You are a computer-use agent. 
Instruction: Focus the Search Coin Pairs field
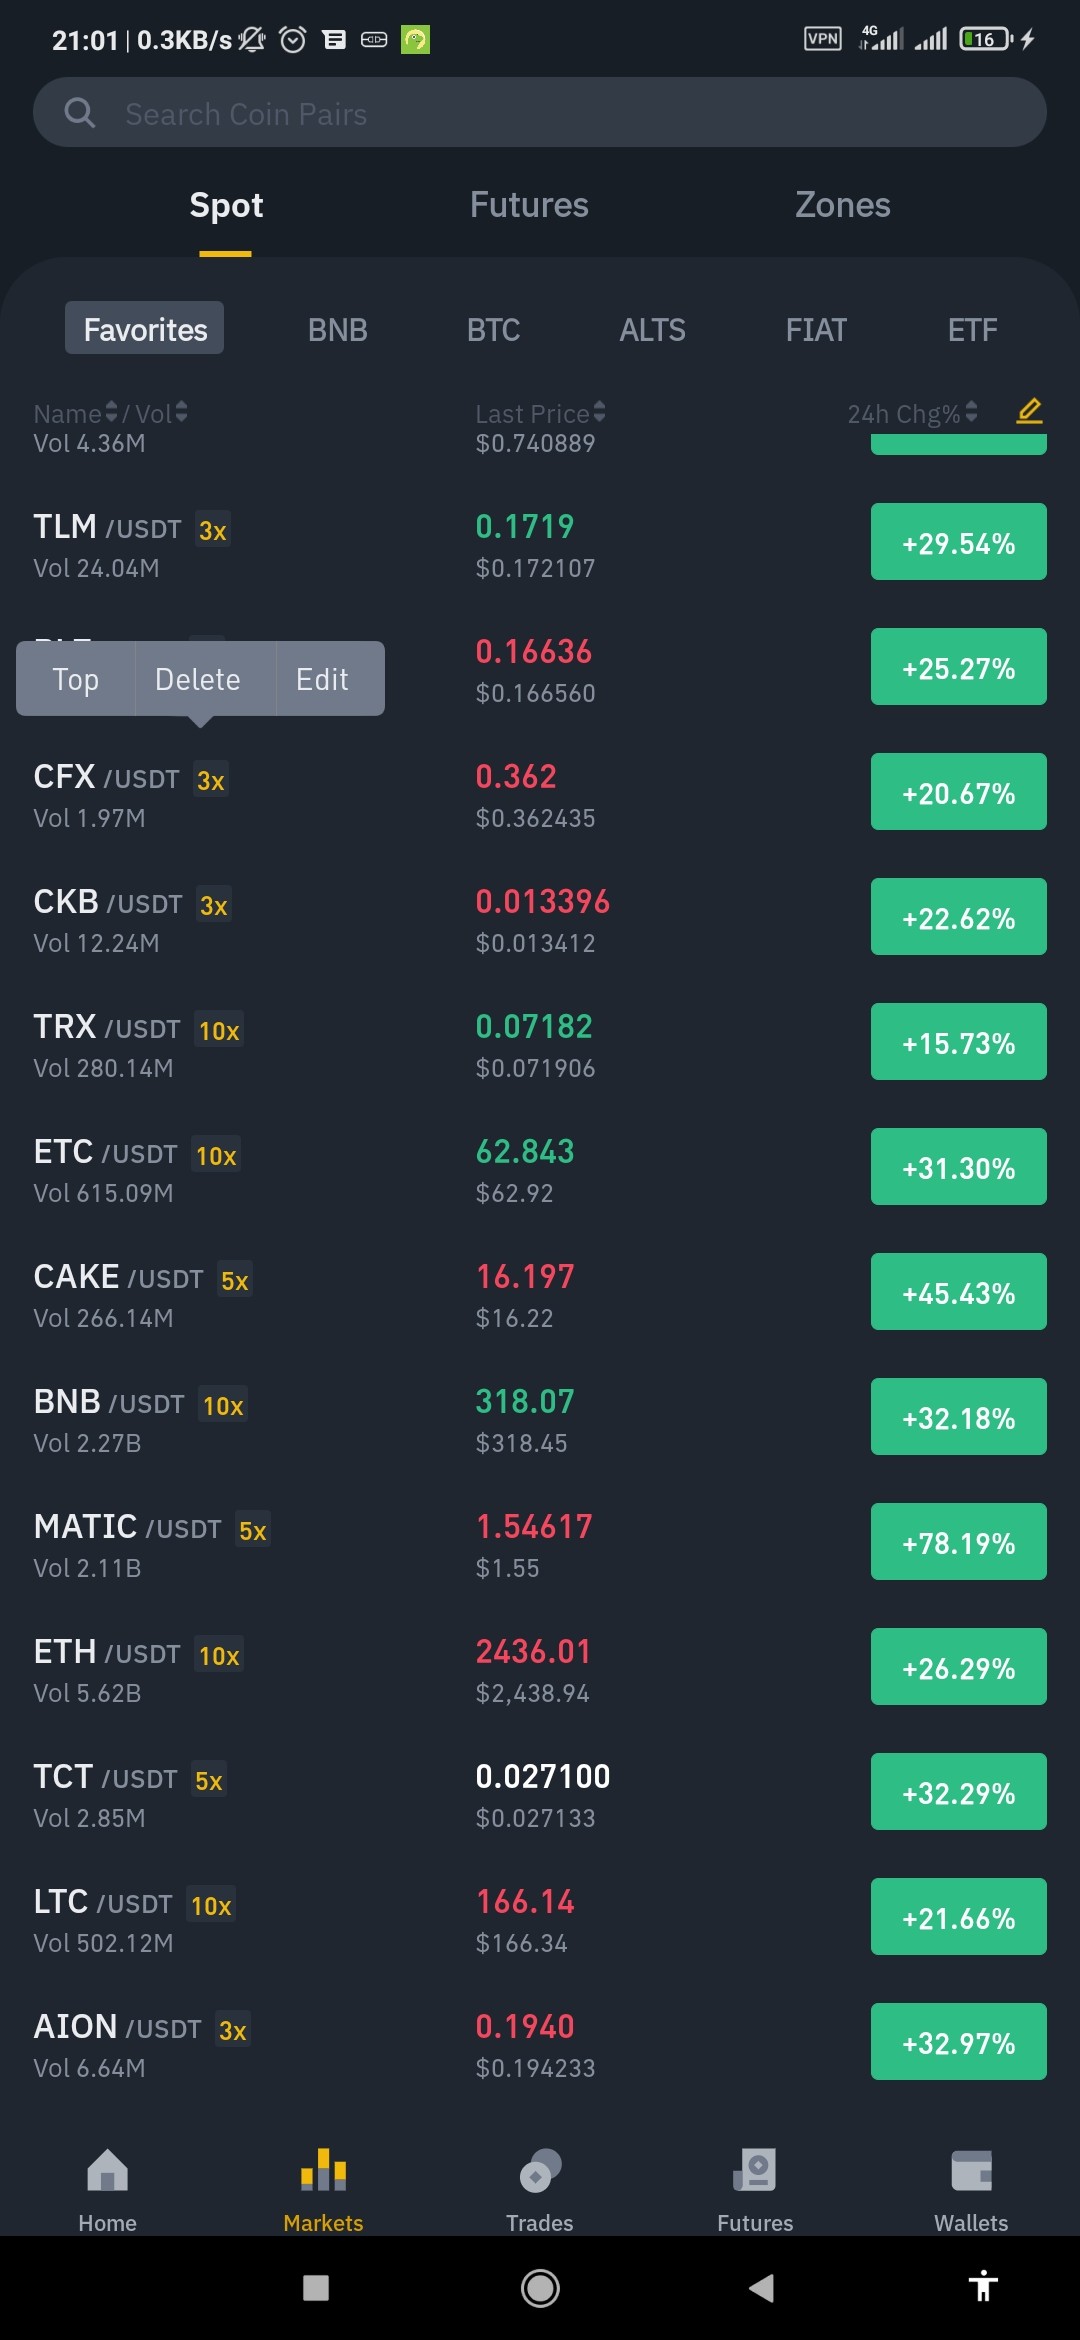[540, 113]
